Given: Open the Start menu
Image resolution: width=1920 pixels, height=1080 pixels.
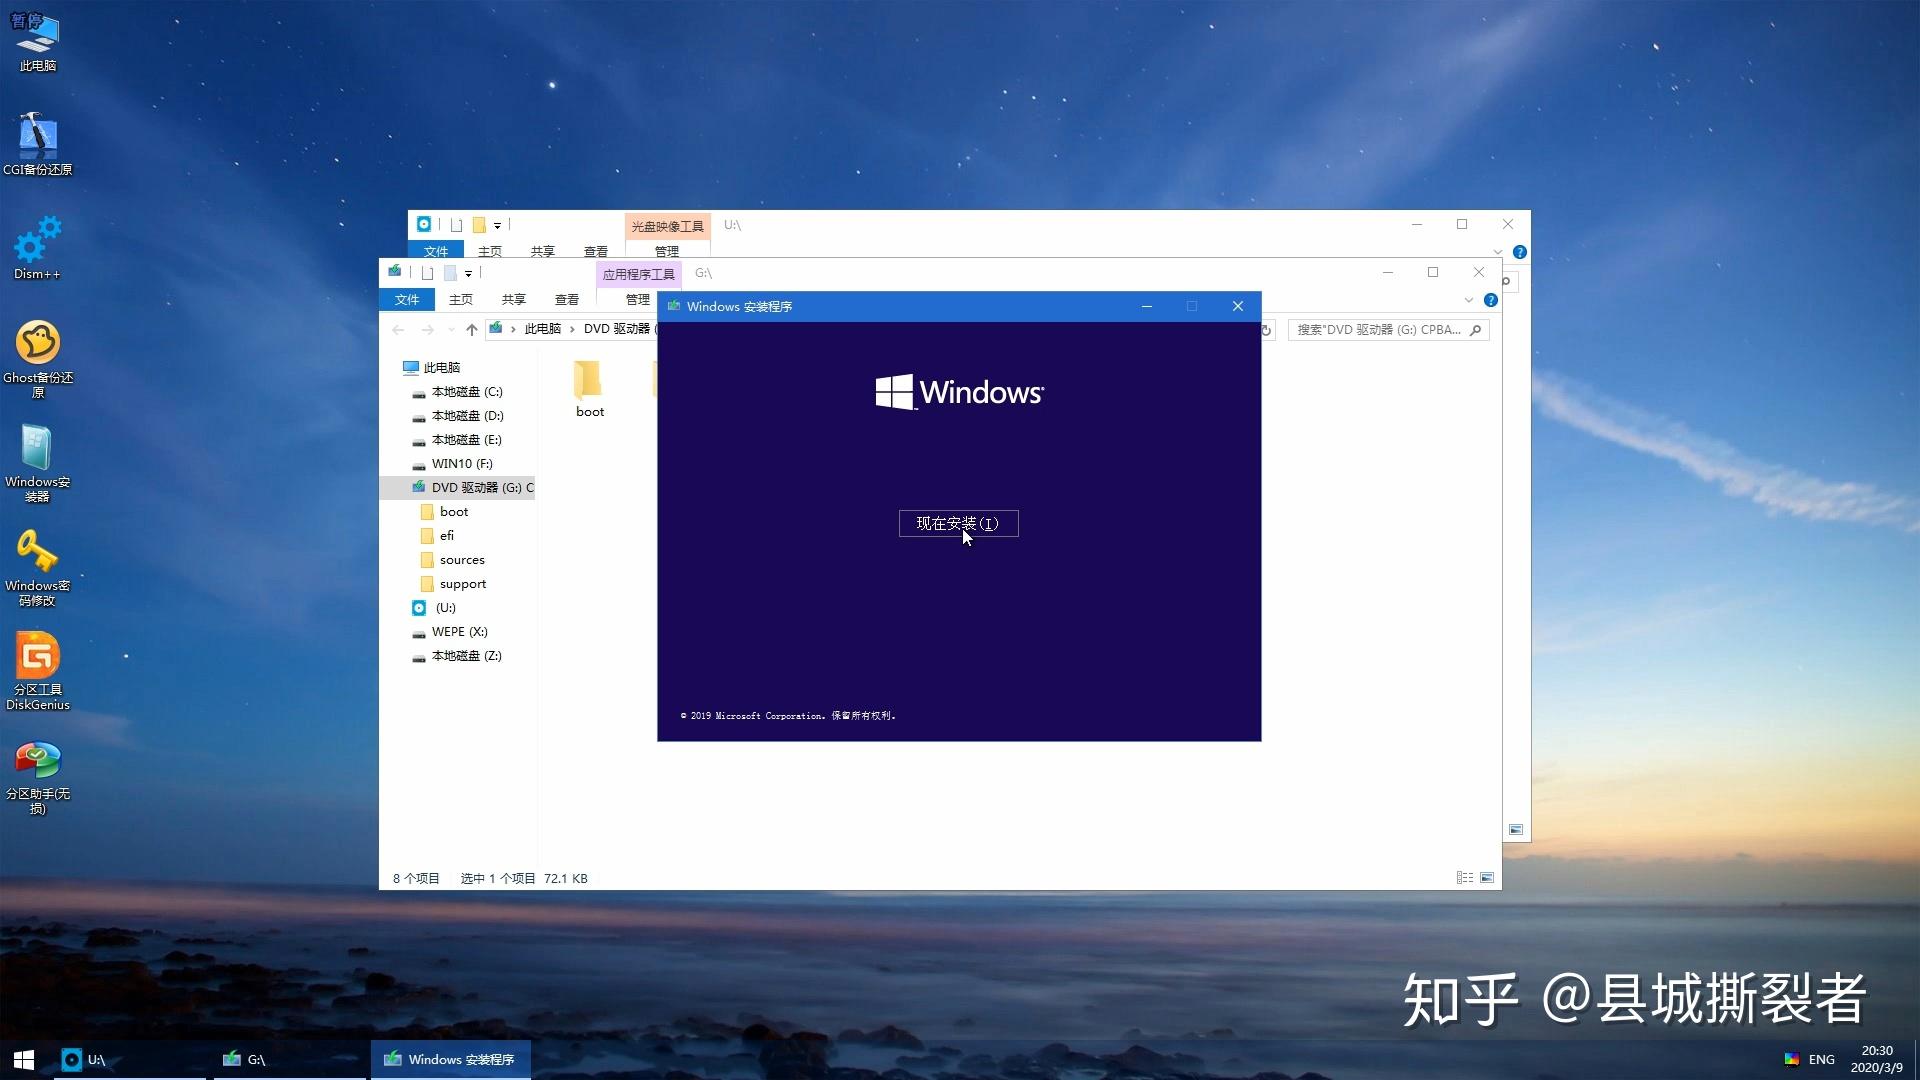Looking at the screenshot, I should [25, 1059].
